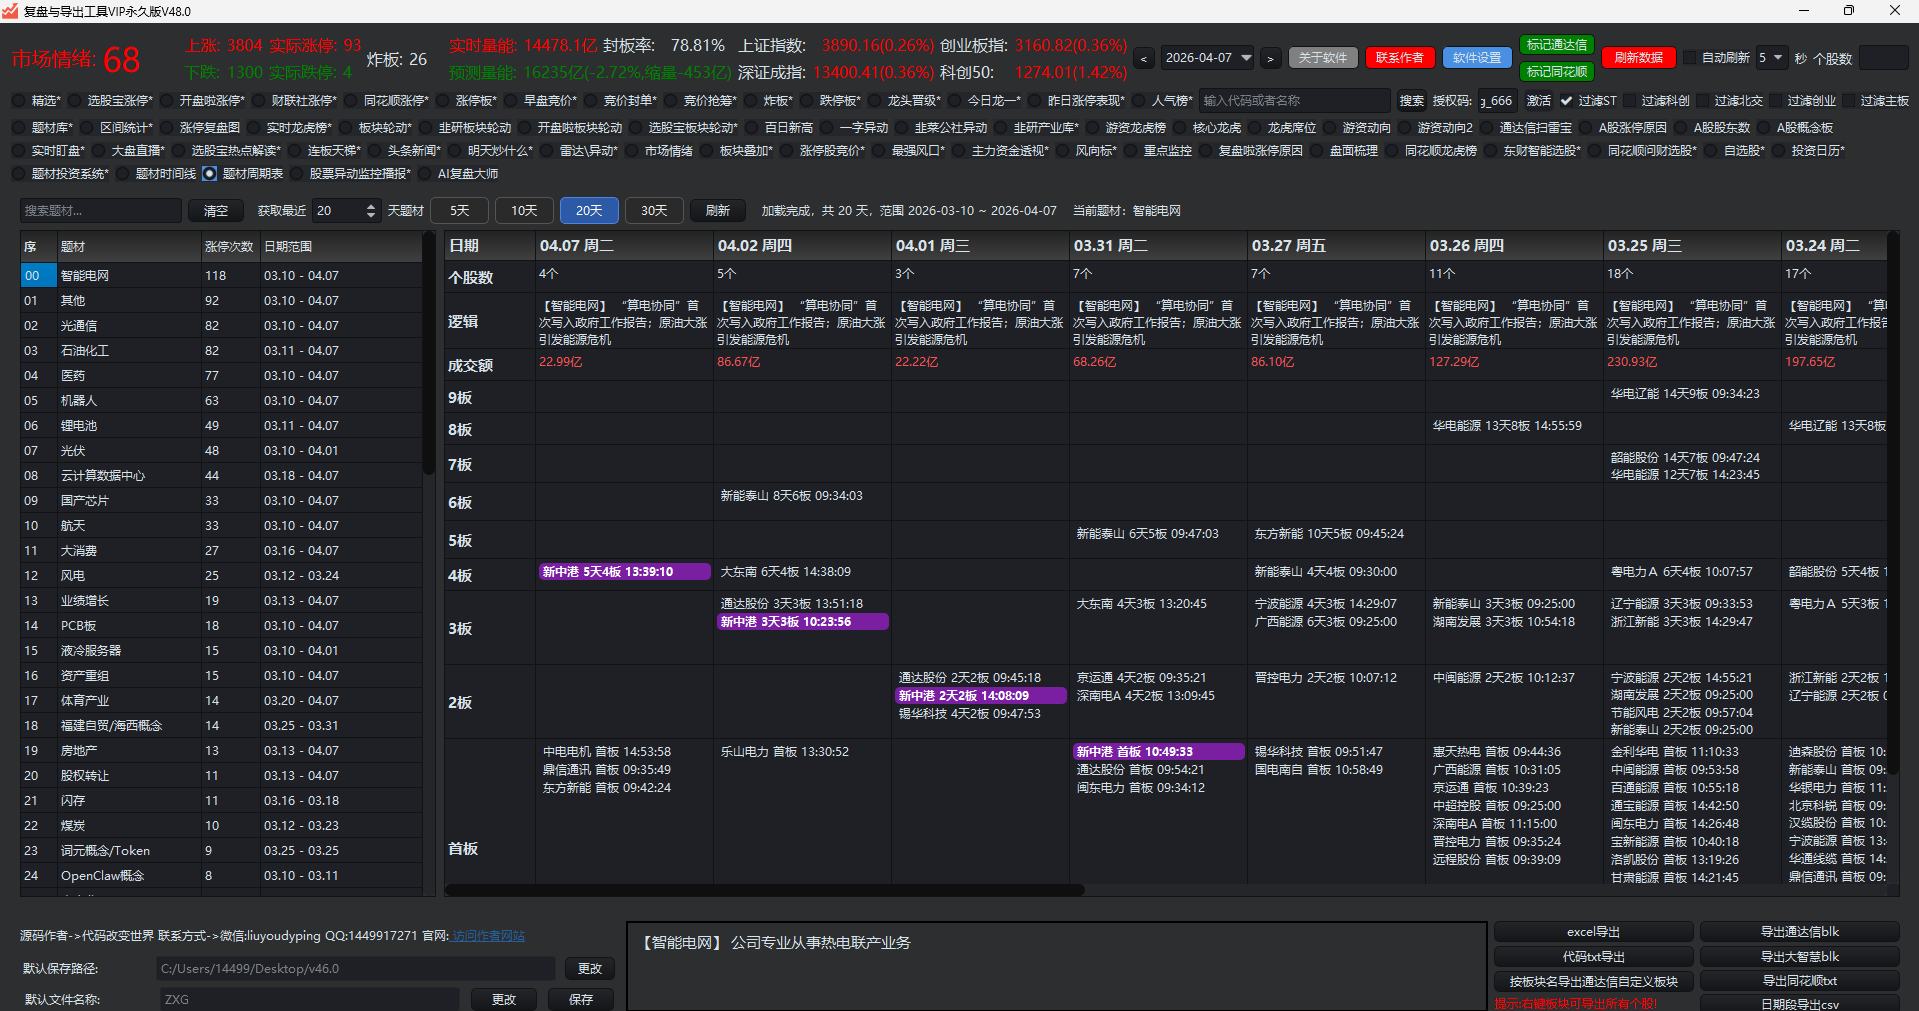Go to previous date with left arrow
The image size is (1919, 1011).
click(1144, 59)
